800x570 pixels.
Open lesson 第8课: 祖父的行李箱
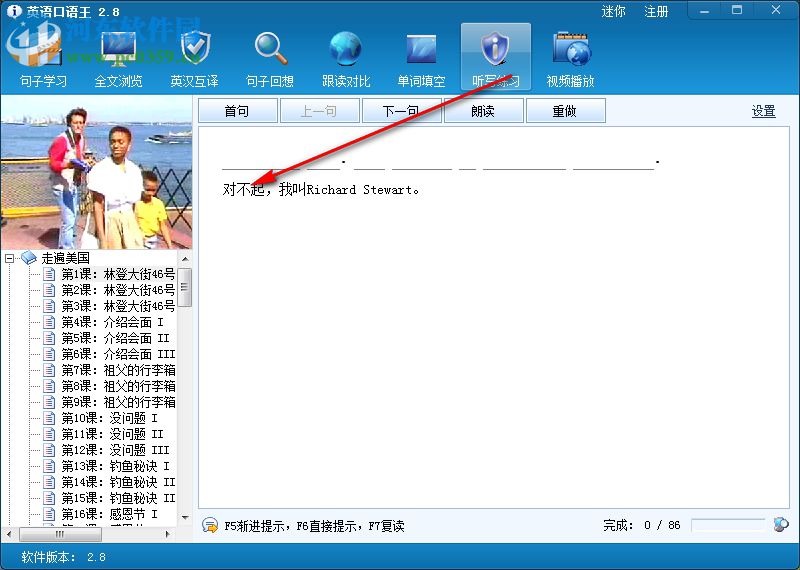tap(118, 386)
